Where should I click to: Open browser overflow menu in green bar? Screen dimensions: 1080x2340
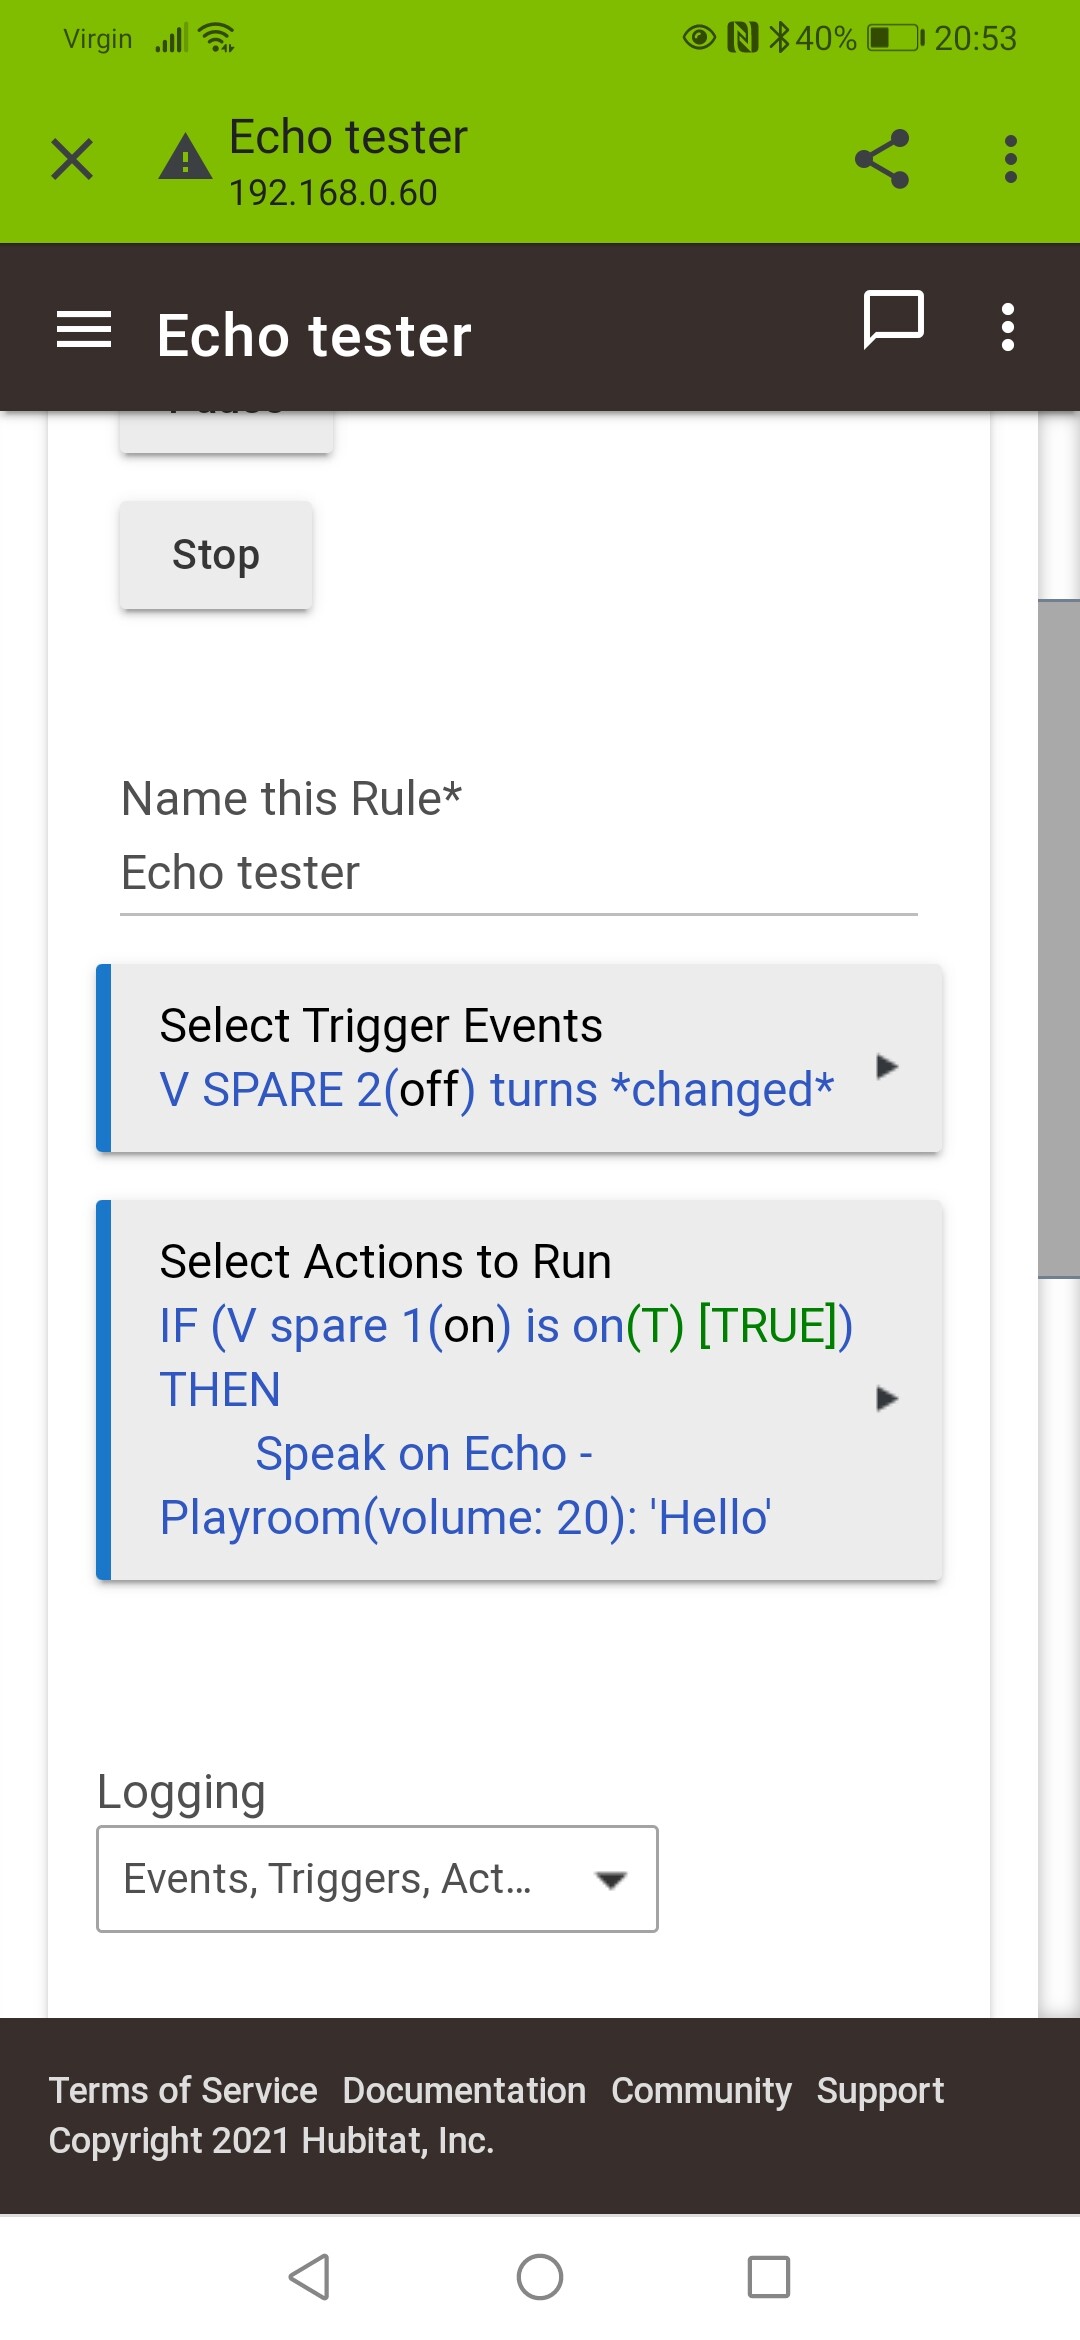[x=1011, y=159]
